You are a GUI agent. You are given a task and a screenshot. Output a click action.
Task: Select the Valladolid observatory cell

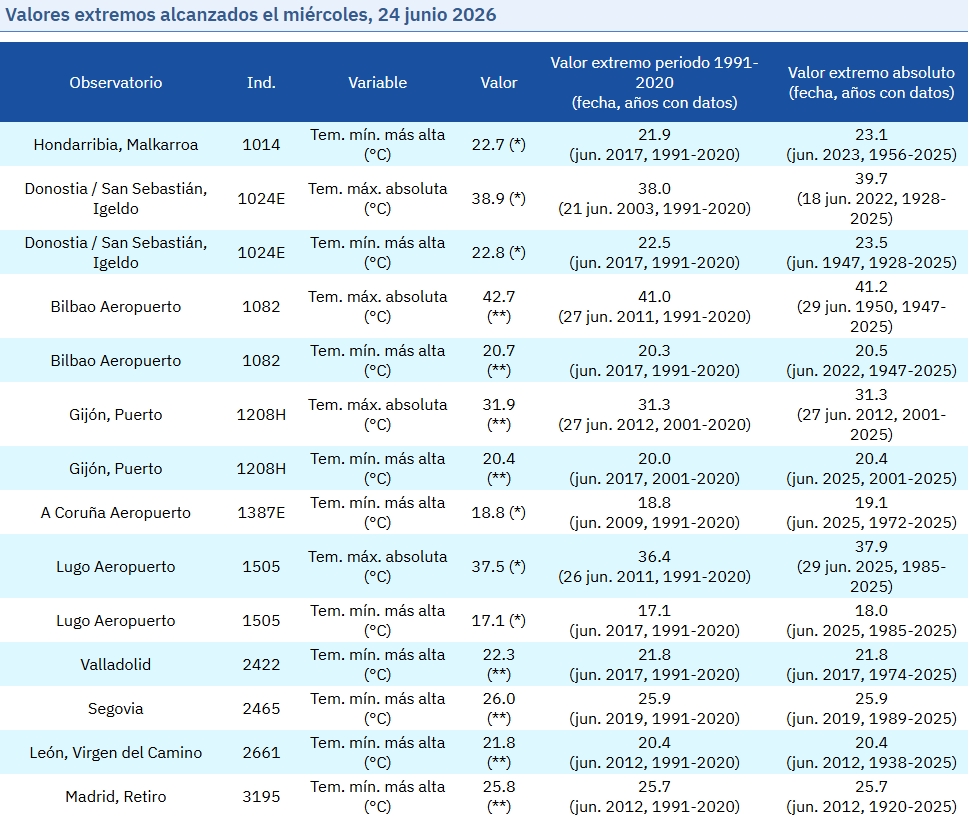click(116, 664)
